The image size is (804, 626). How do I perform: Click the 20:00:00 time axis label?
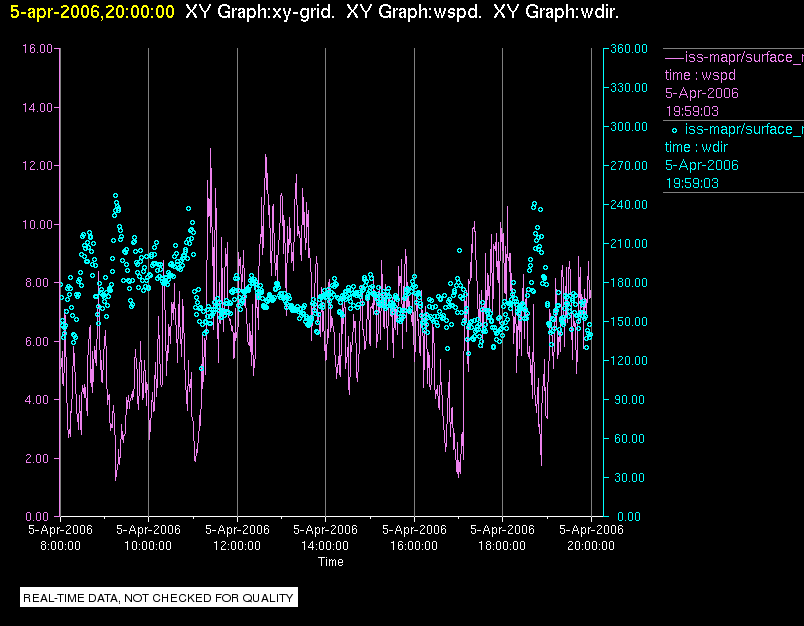[x=591, y=546]
